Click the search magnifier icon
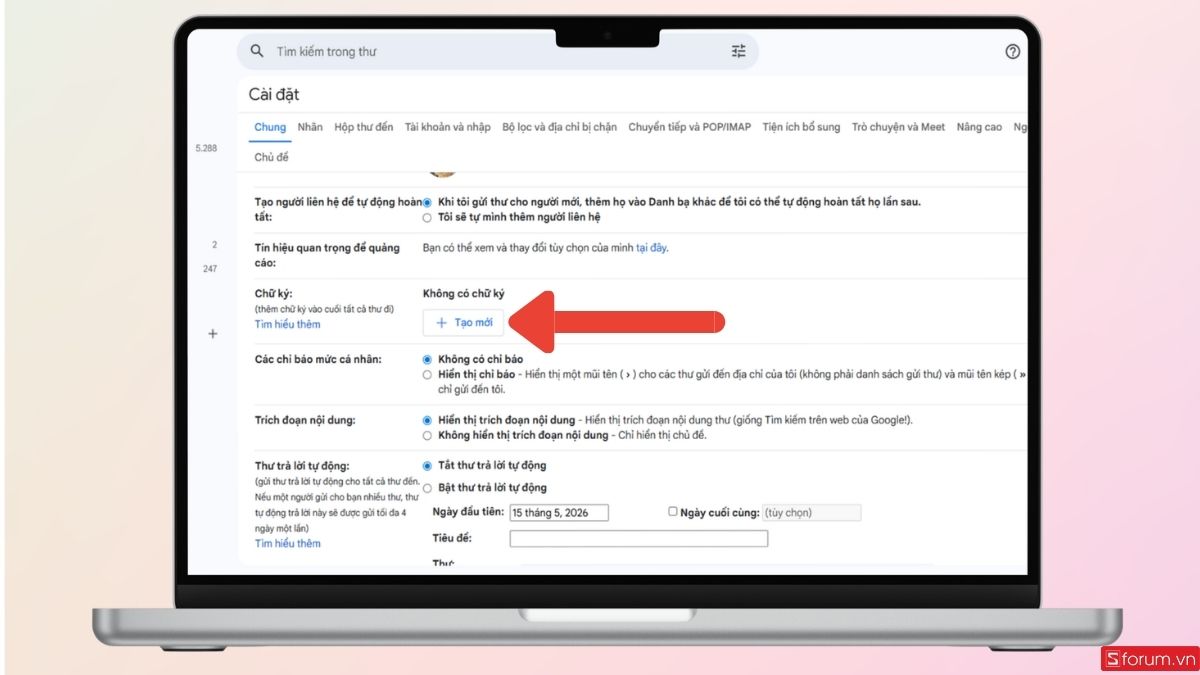 [257, 51]
